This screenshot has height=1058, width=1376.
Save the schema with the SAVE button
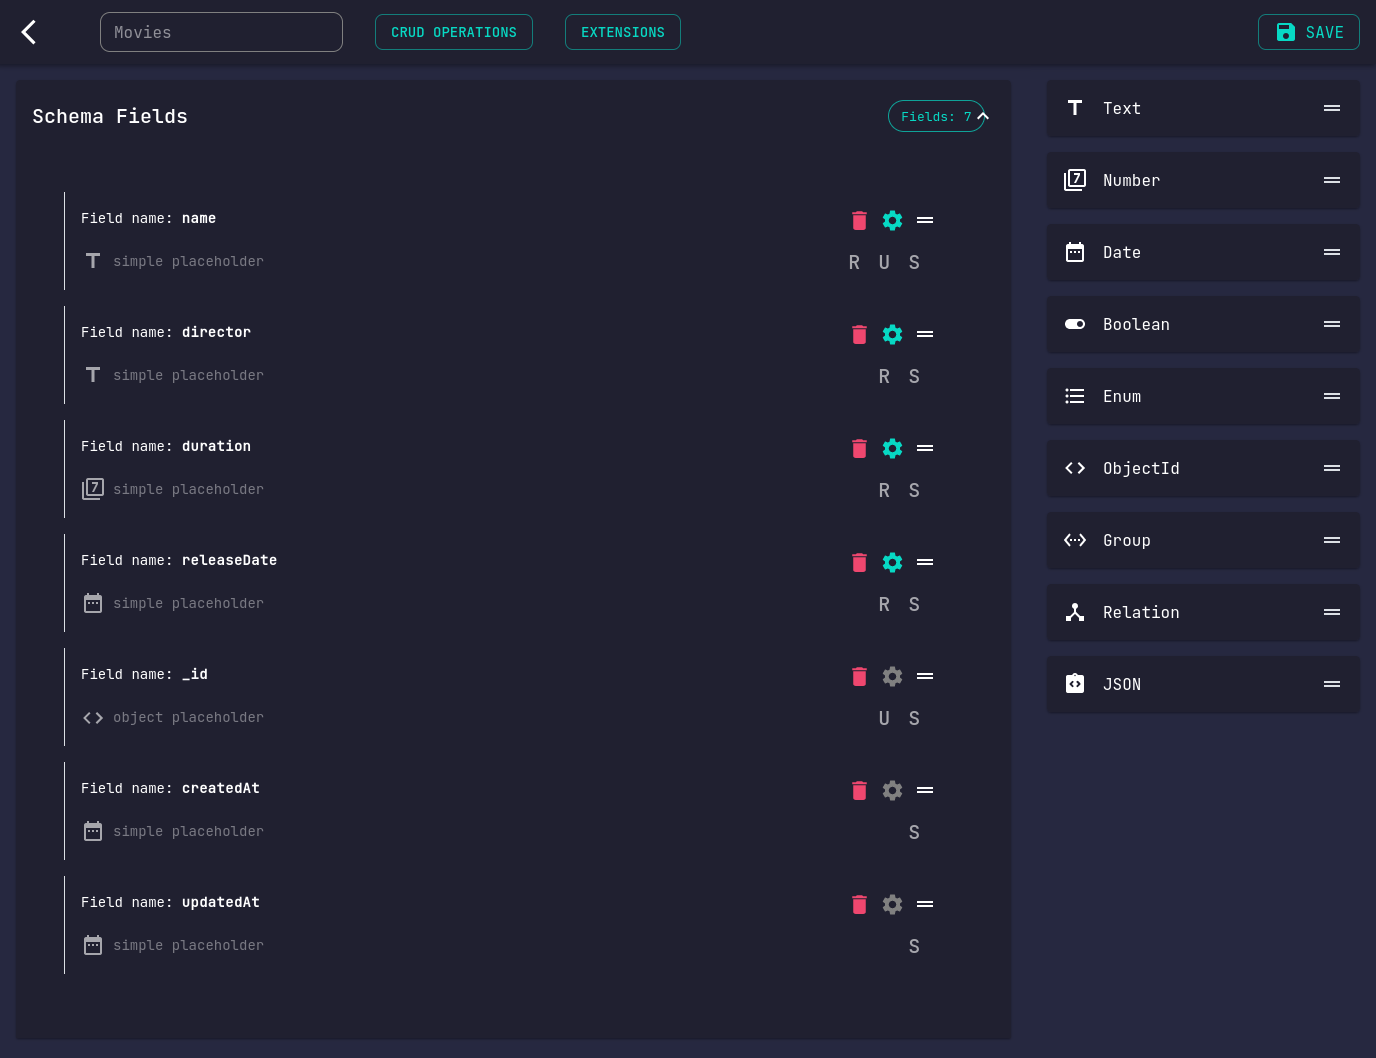point(1308,32)
